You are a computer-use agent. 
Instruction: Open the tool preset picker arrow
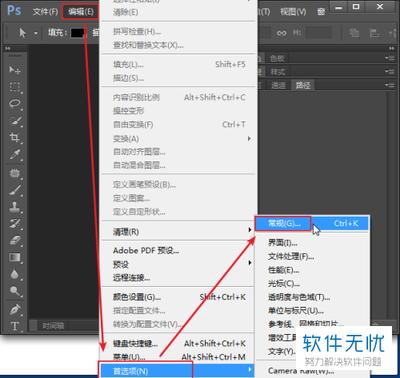click(35, 33)
